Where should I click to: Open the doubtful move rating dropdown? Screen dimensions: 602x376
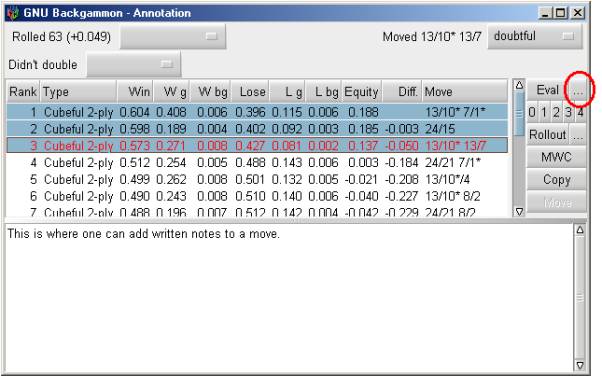tap(535, 36)
